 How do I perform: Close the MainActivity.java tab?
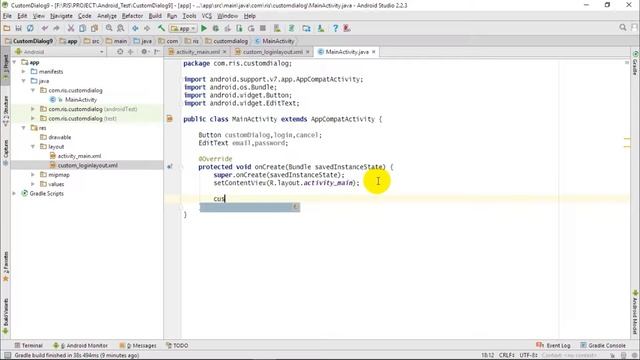click(373, 52)
